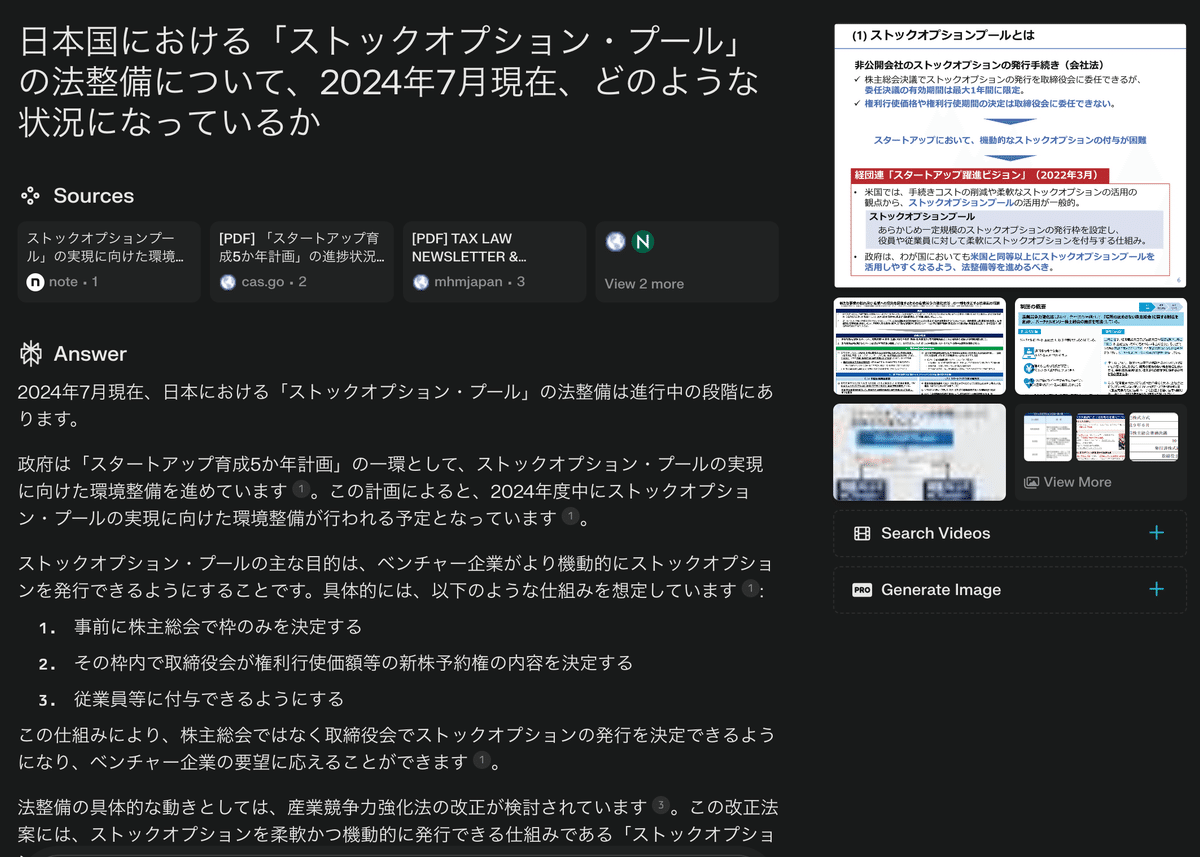The width and height of the screenshot is (1200, 857).
Task: Open the blurred flowchart thumbnail
Action: [920, 452]
